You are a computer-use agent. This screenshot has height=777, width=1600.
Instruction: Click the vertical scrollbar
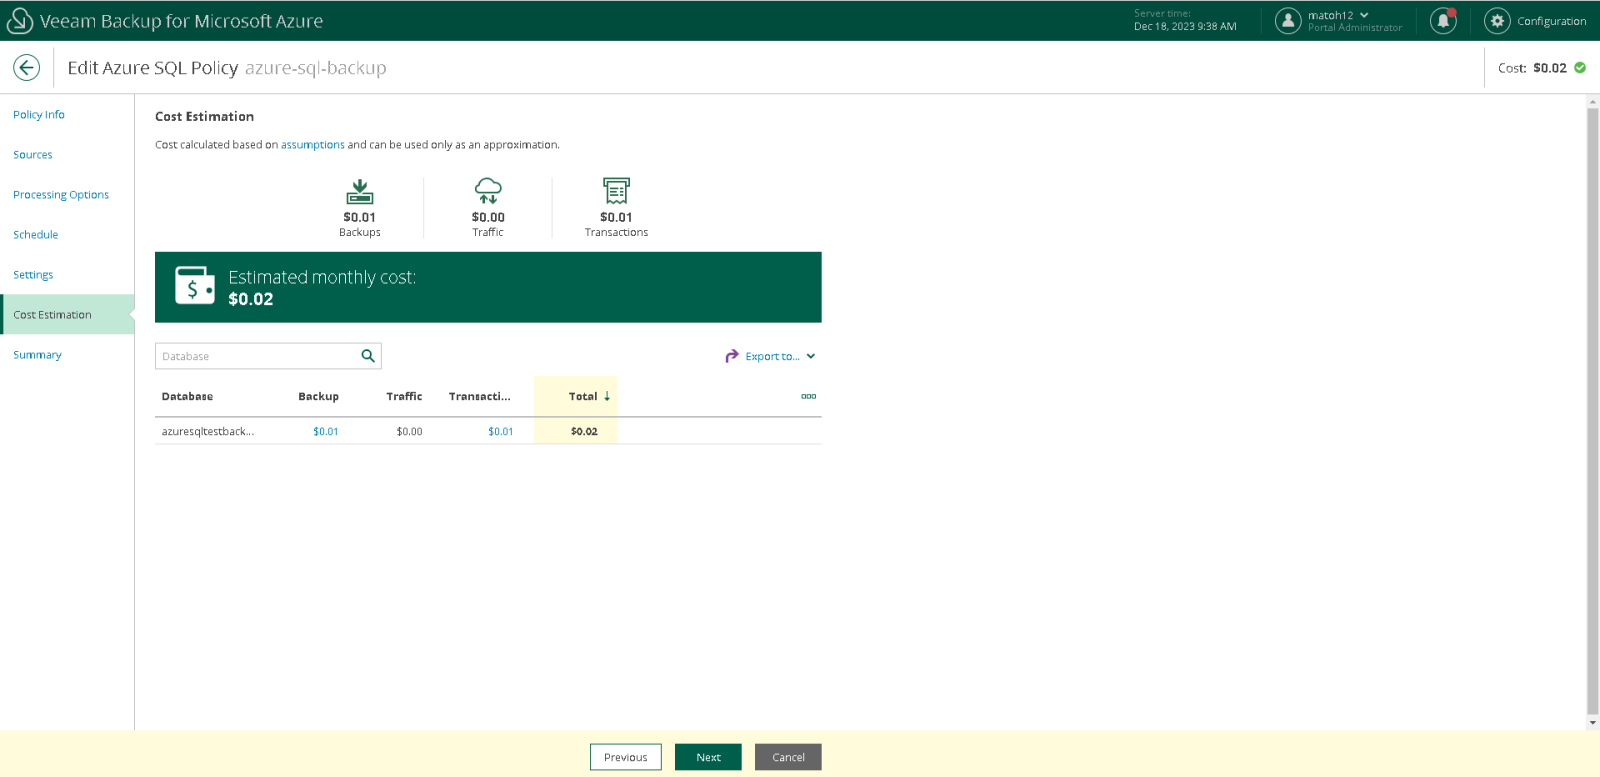(x=1593, y=412)
